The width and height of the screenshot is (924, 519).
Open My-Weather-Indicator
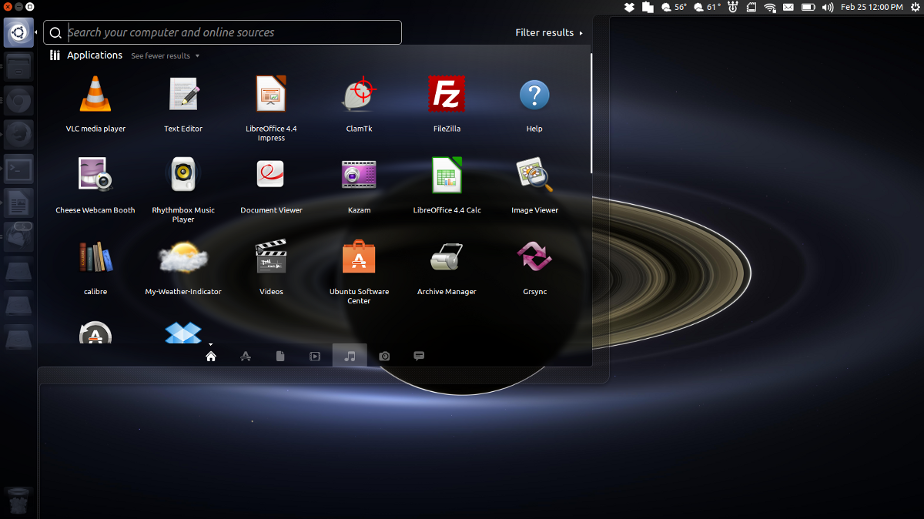pyautogui.click(x=183, y=266)
